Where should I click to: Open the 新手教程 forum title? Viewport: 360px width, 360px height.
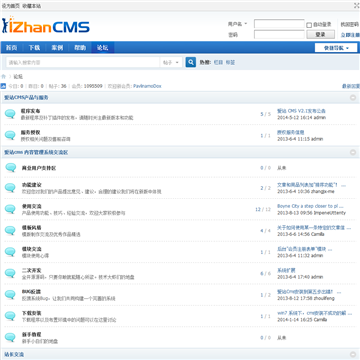(x=32, y=334)
